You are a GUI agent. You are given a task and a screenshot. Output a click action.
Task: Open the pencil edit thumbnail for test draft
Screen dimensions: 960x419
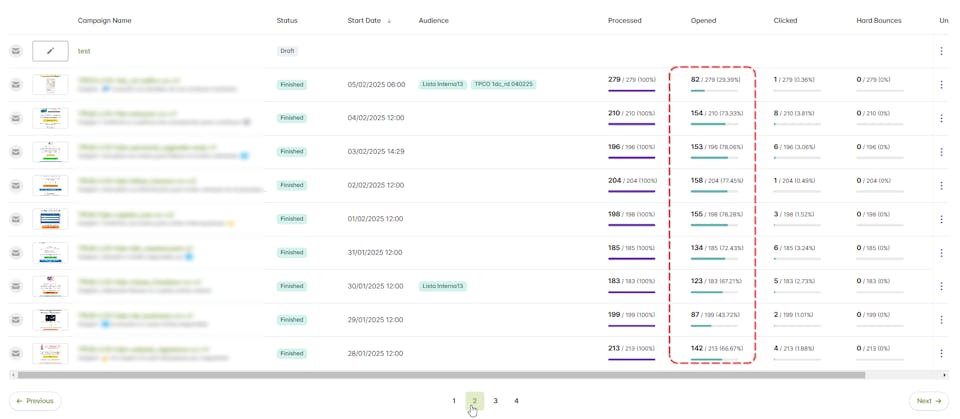(x=50, y=51)
